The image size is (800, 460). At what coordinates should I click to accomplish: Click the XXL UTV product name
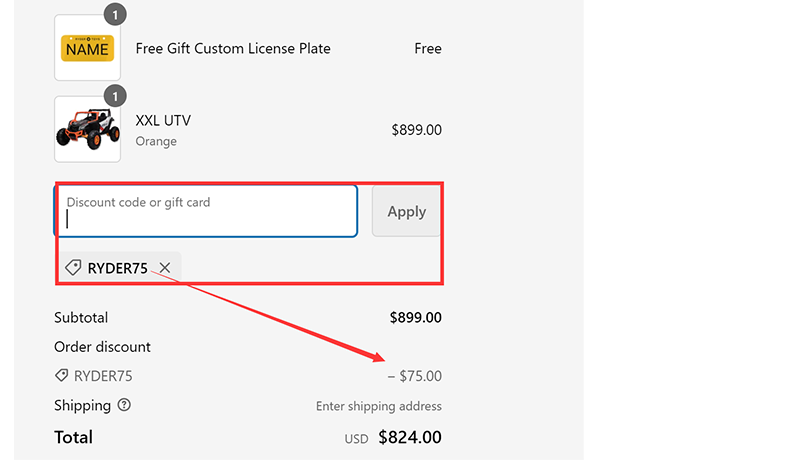tap(163, 120)
